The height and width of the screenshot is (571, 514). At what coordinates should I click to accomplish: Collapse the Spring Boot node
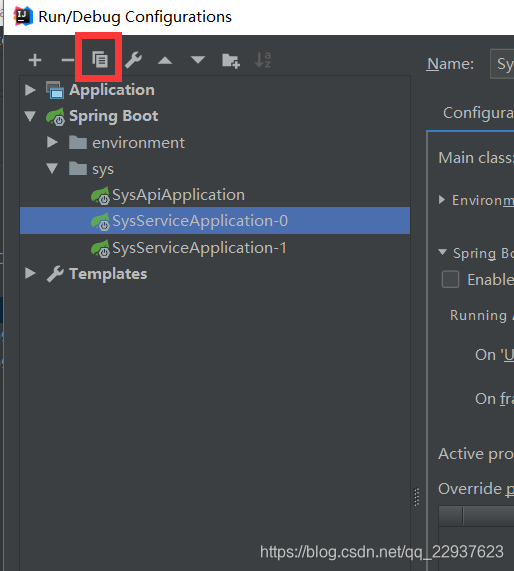[x=30, y=117]
